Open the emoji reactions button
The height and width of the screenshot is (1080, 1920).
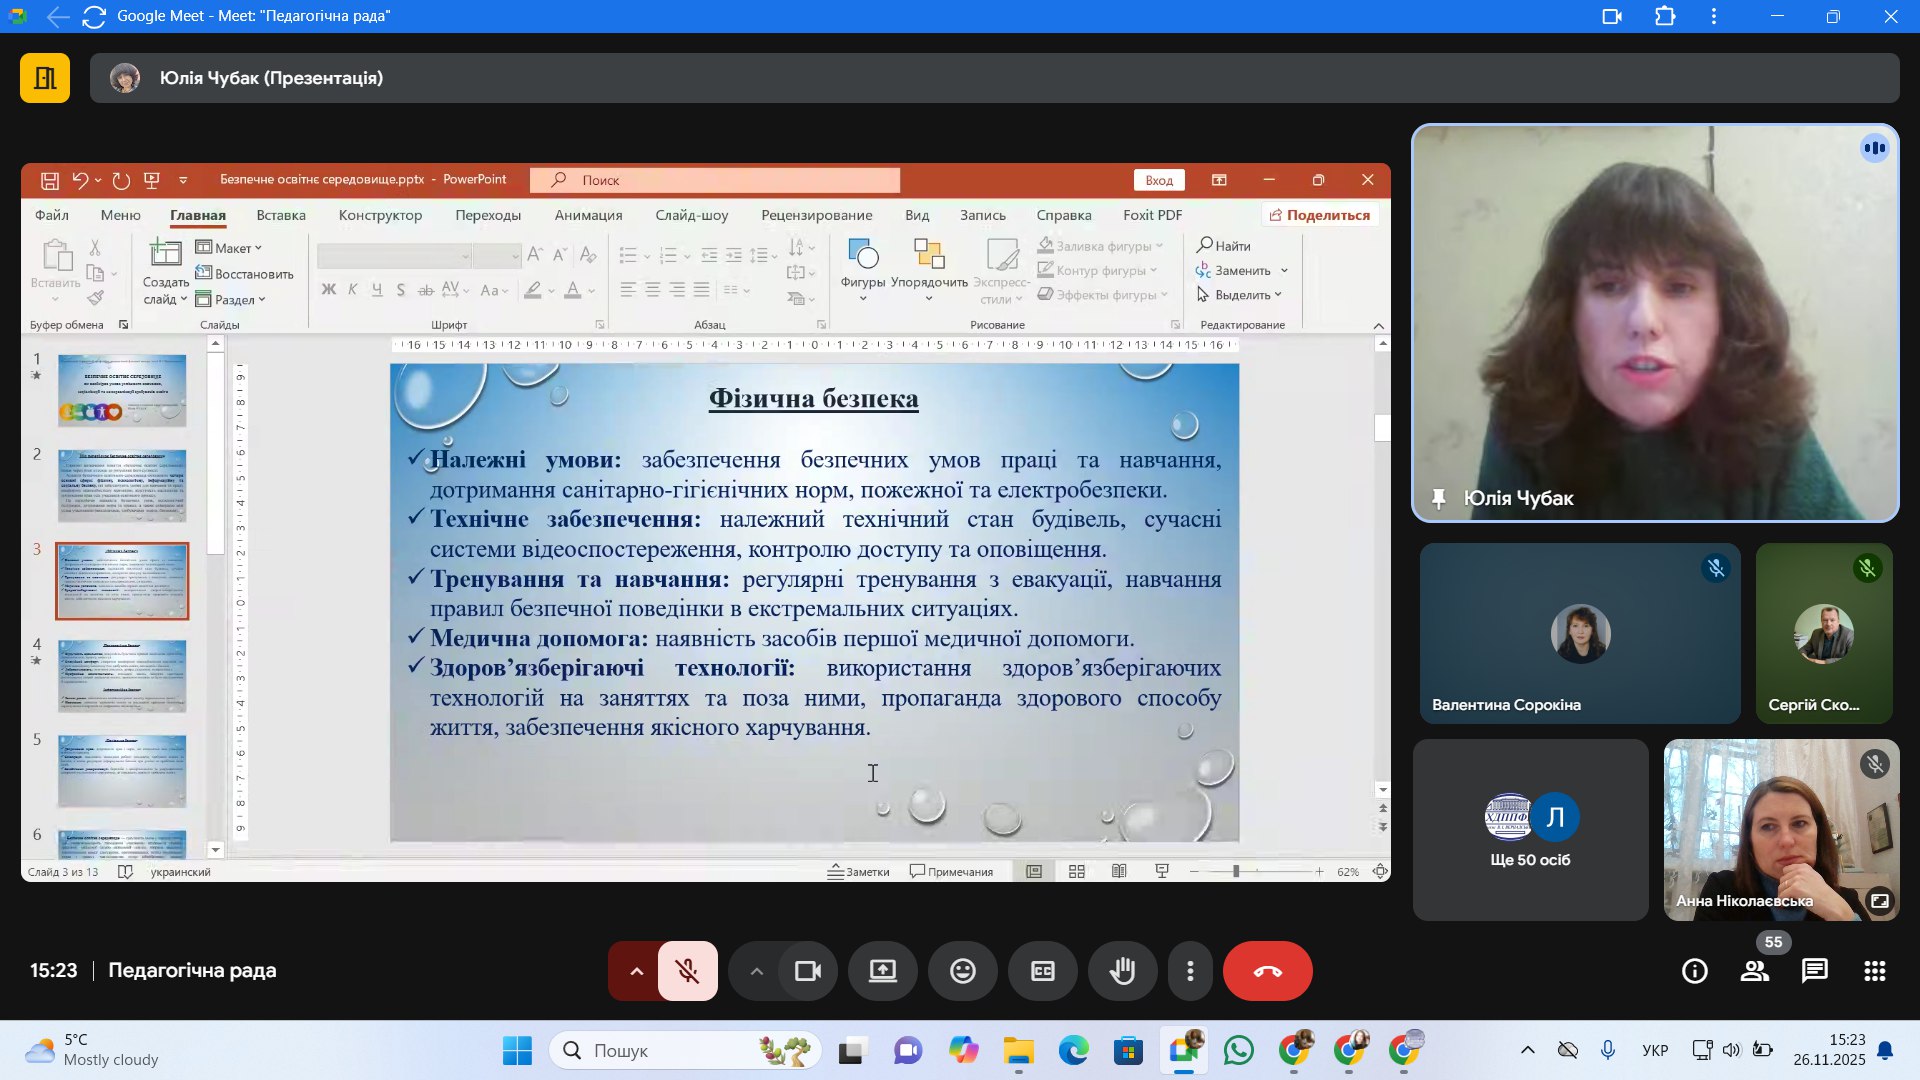963,971
